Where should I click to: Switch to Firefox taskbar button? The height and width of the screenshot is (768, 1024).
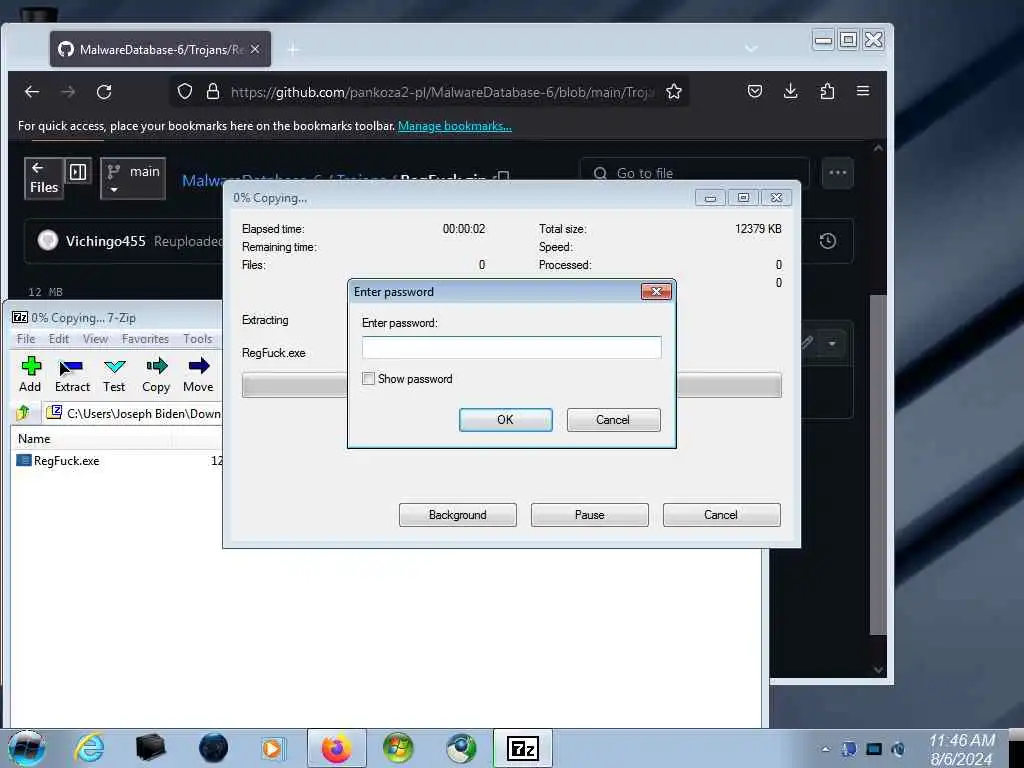[336, 748]
